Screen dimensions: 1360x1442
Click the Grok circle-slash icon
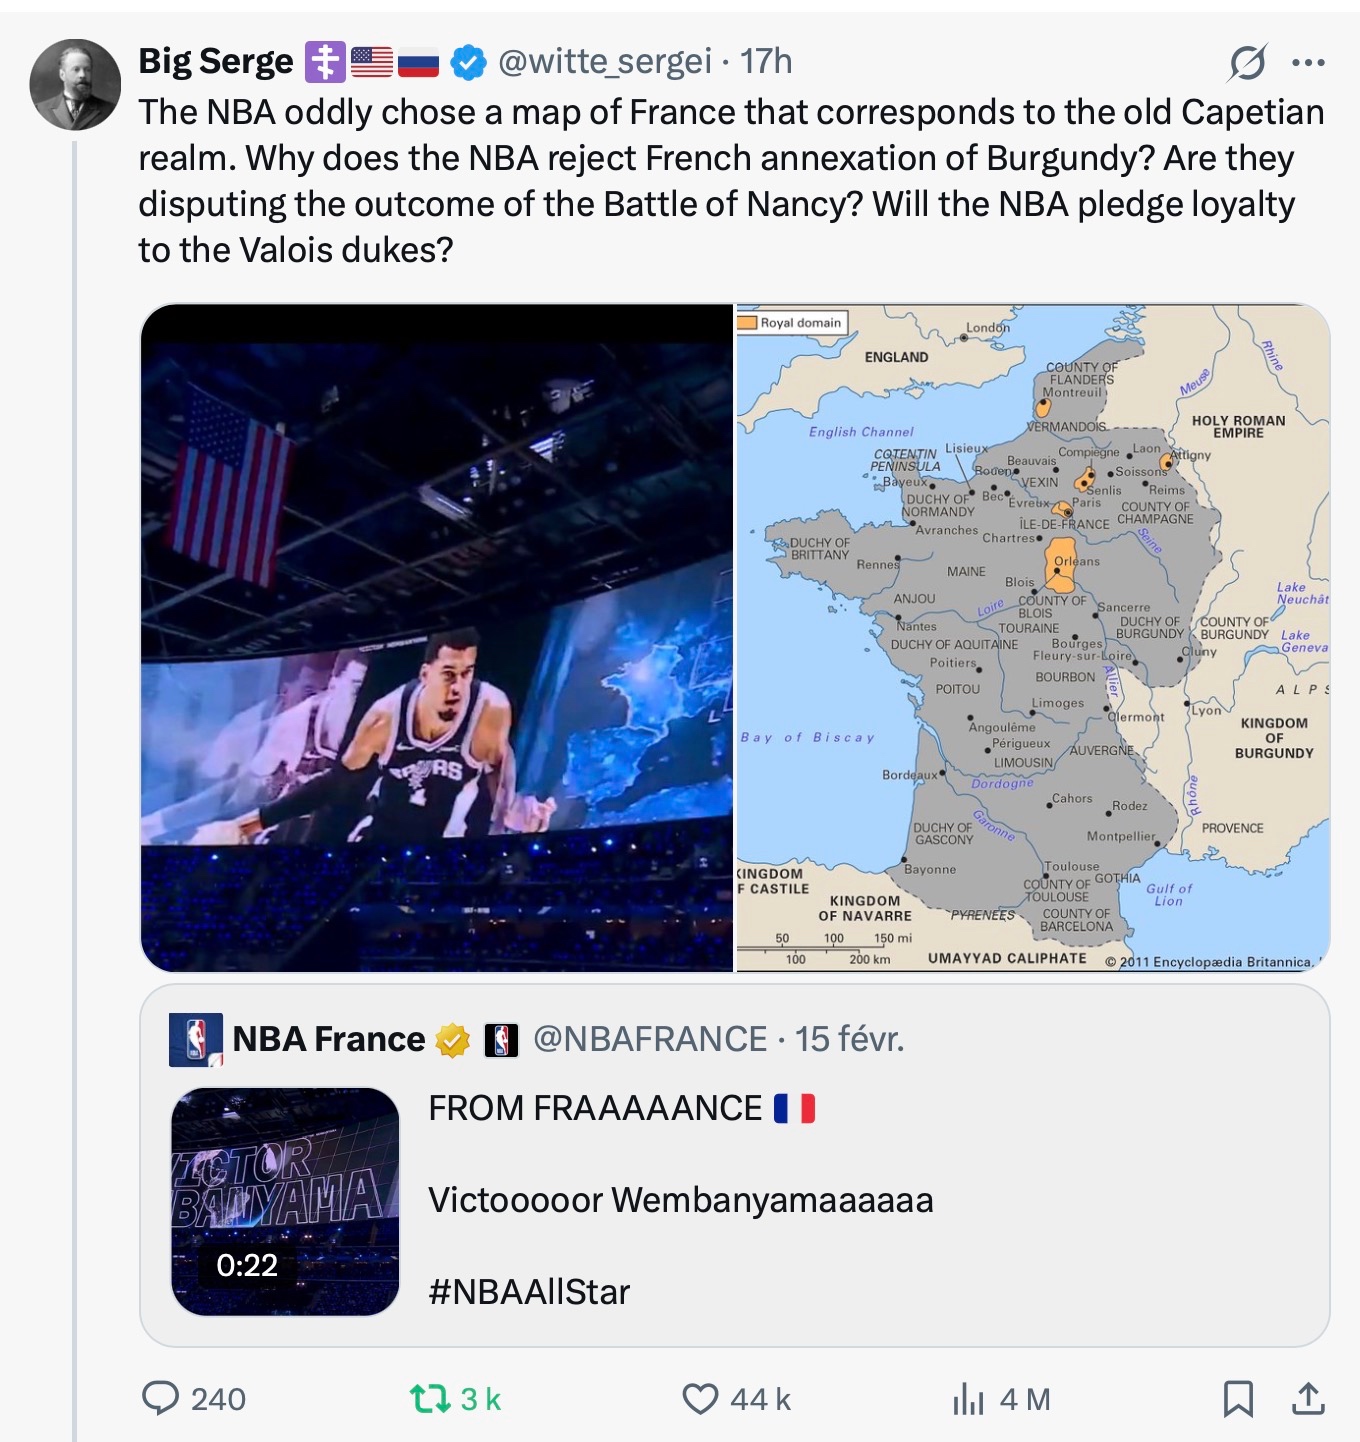[x=1247, y=63]
